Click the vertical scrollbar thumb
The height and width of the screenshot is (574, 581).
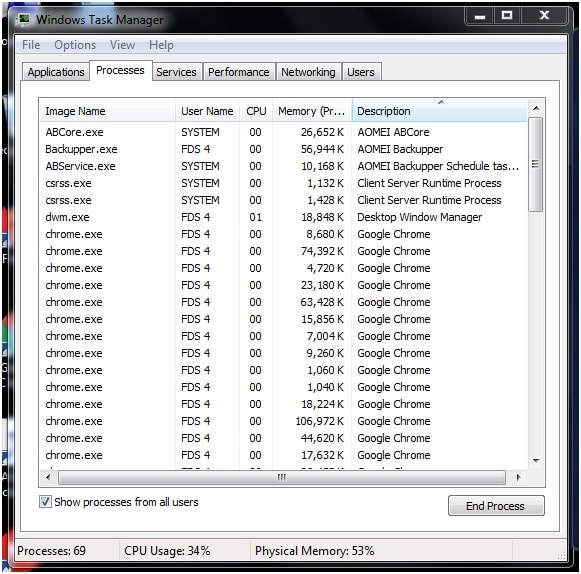pos(535,164)
